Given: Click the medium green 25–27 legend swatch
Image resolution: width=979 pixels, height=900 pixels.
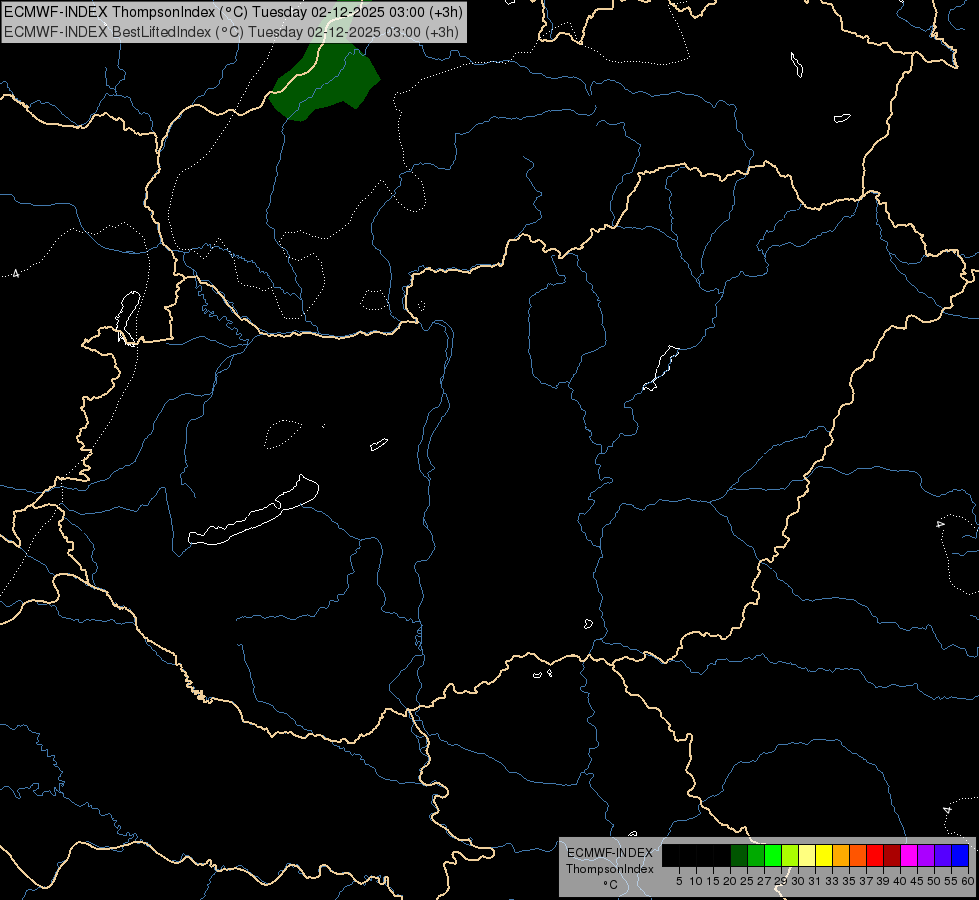Looking at the screenshot, I should (756, 856).
